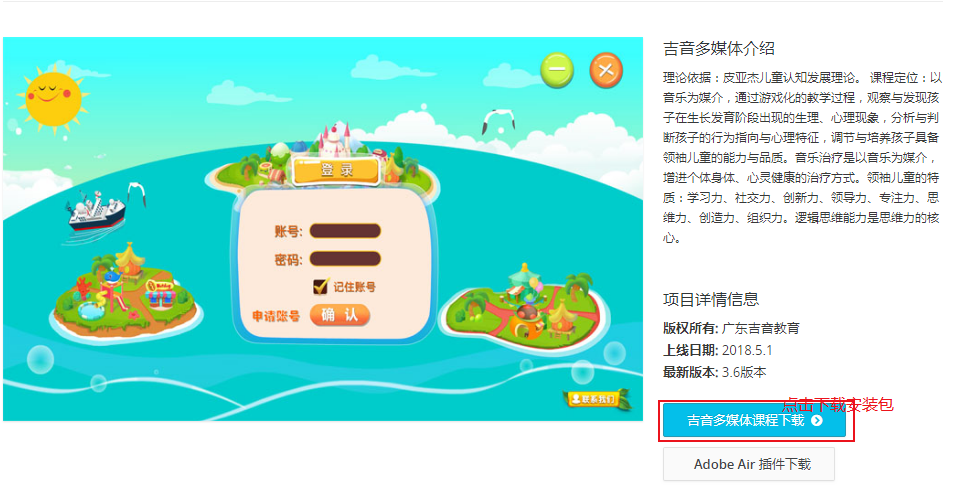954x504 pixels.
Task: Click the castle above the login banner
Action: click(335, 139)
